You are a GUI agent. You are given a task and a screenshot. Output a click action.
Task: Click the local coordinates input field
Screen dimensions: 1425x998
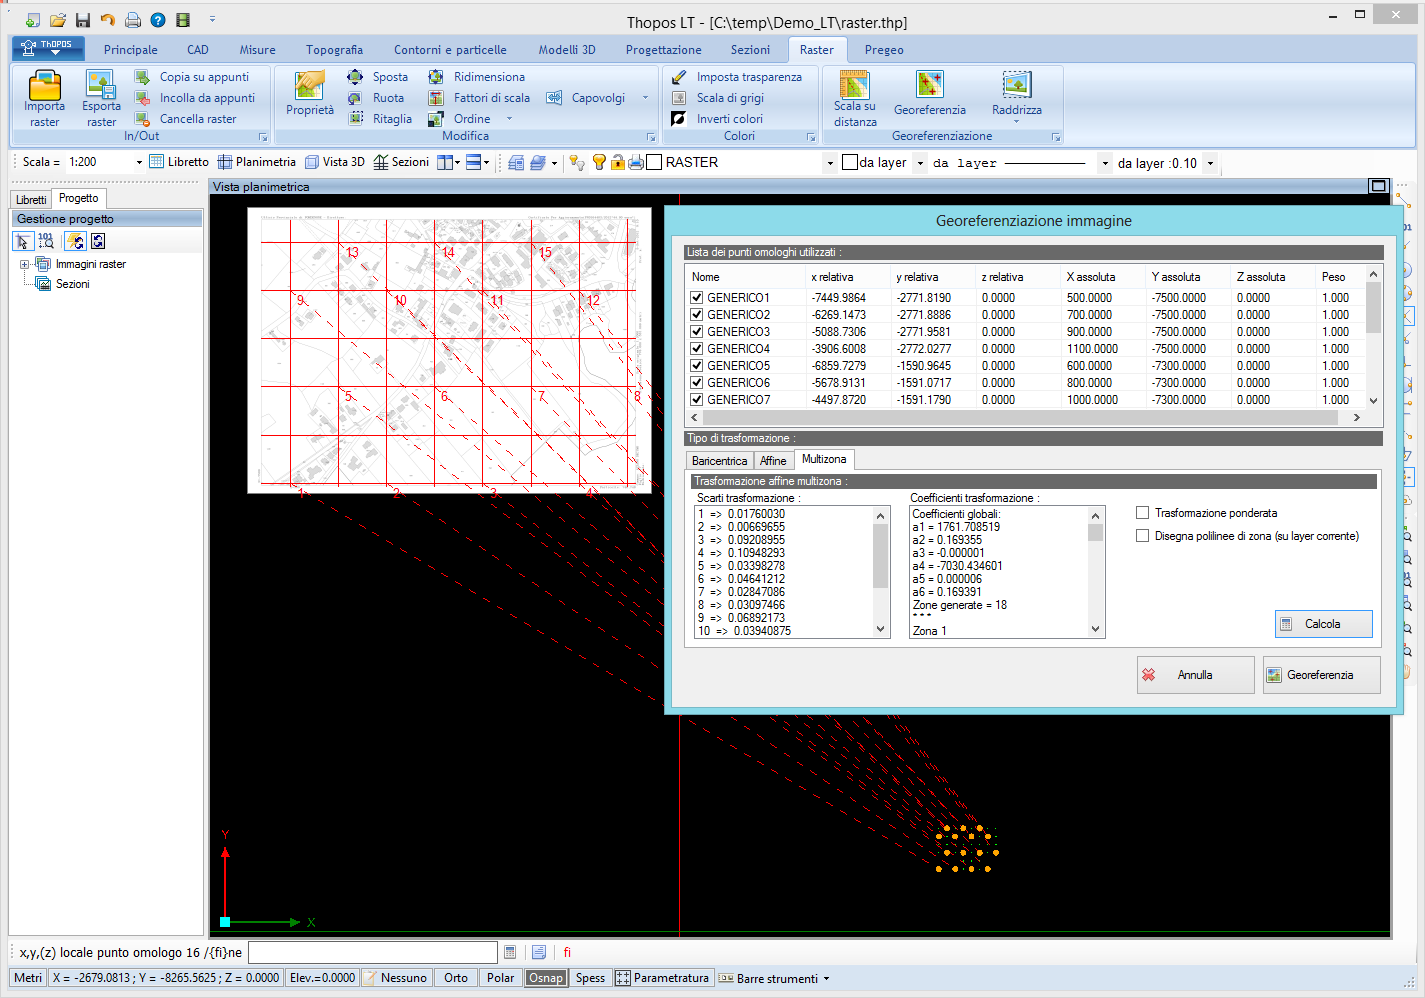point(372,953)
